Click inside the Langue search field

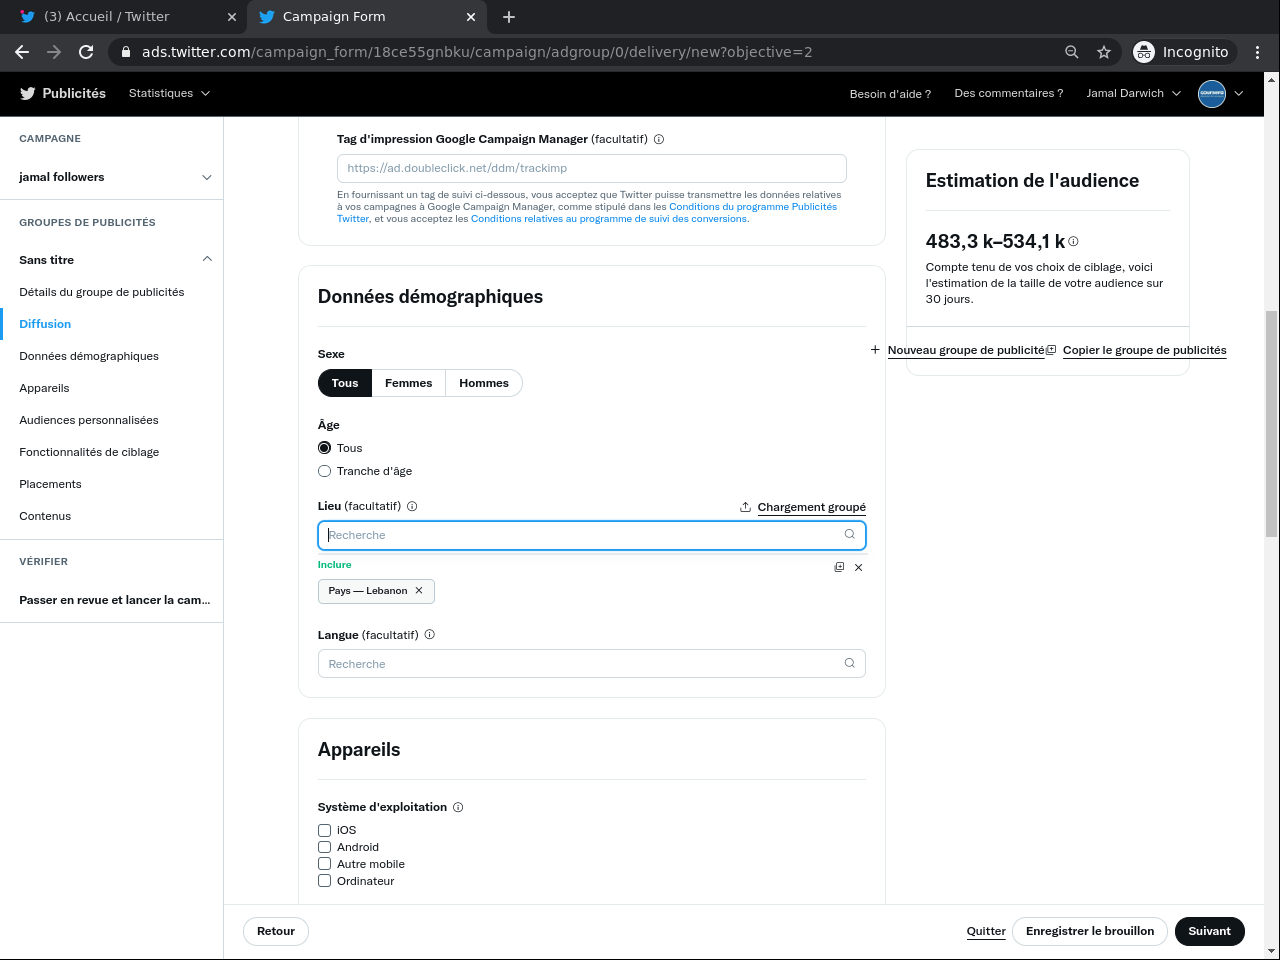coord(580,664)
